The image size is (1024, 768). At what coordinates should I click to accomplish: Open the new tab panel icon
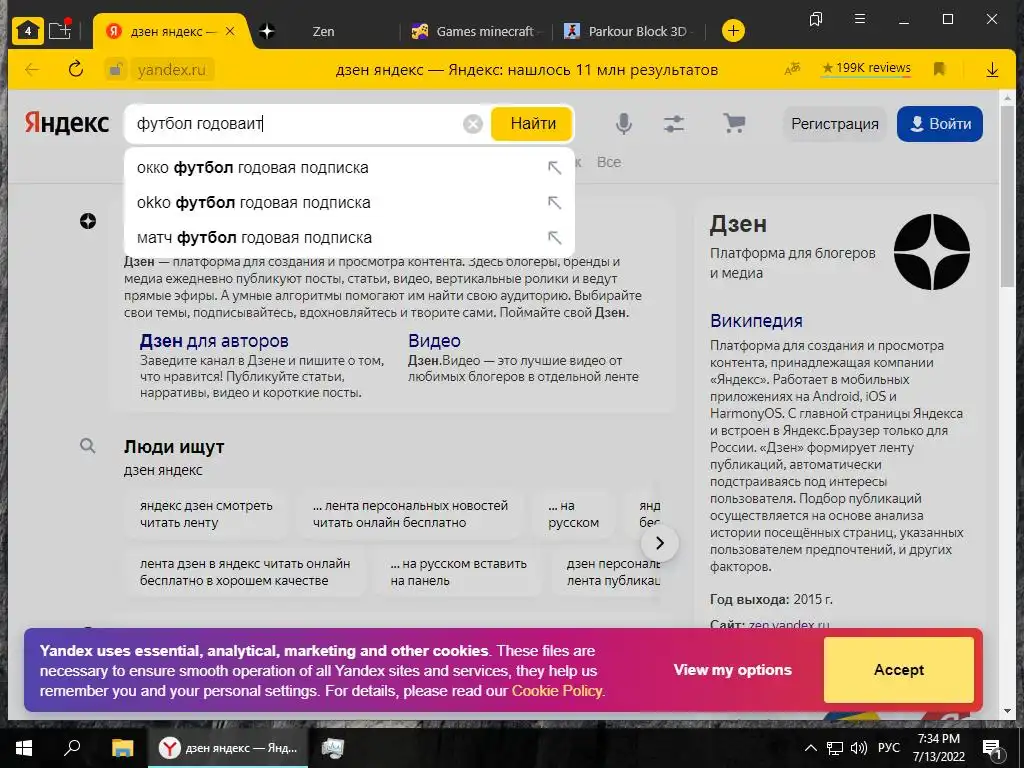[x=59, y=30]
